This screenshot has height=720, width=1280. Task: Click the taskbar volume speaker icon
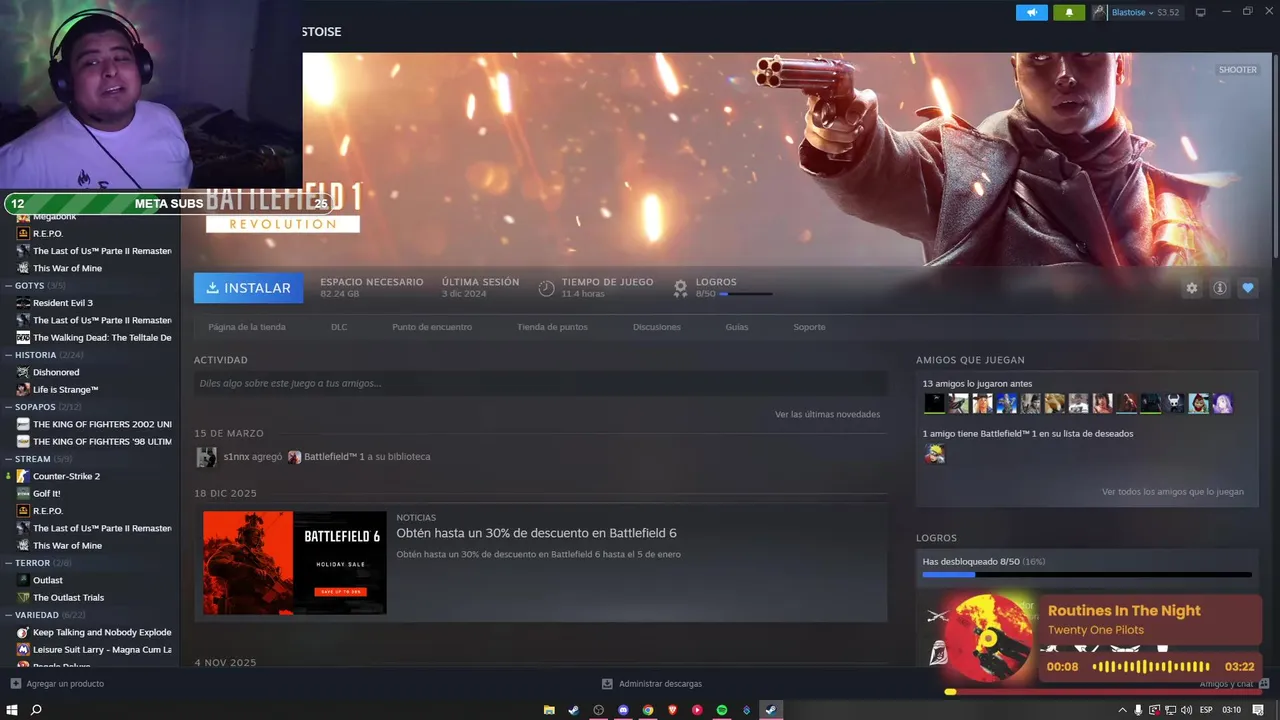click(x=1186, y=710)
